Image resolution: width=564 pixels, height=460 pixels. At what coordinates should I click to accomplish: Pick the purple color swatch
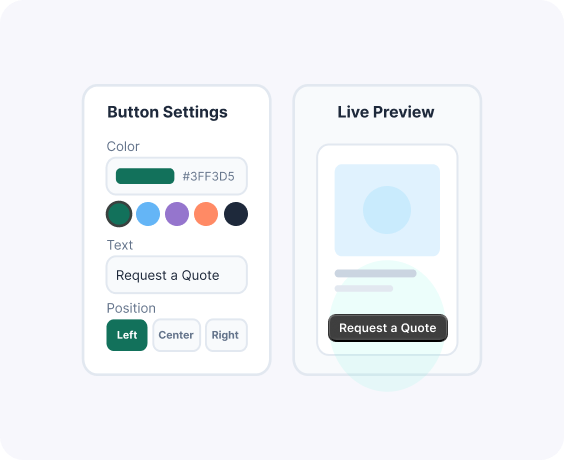pos(177,214)
